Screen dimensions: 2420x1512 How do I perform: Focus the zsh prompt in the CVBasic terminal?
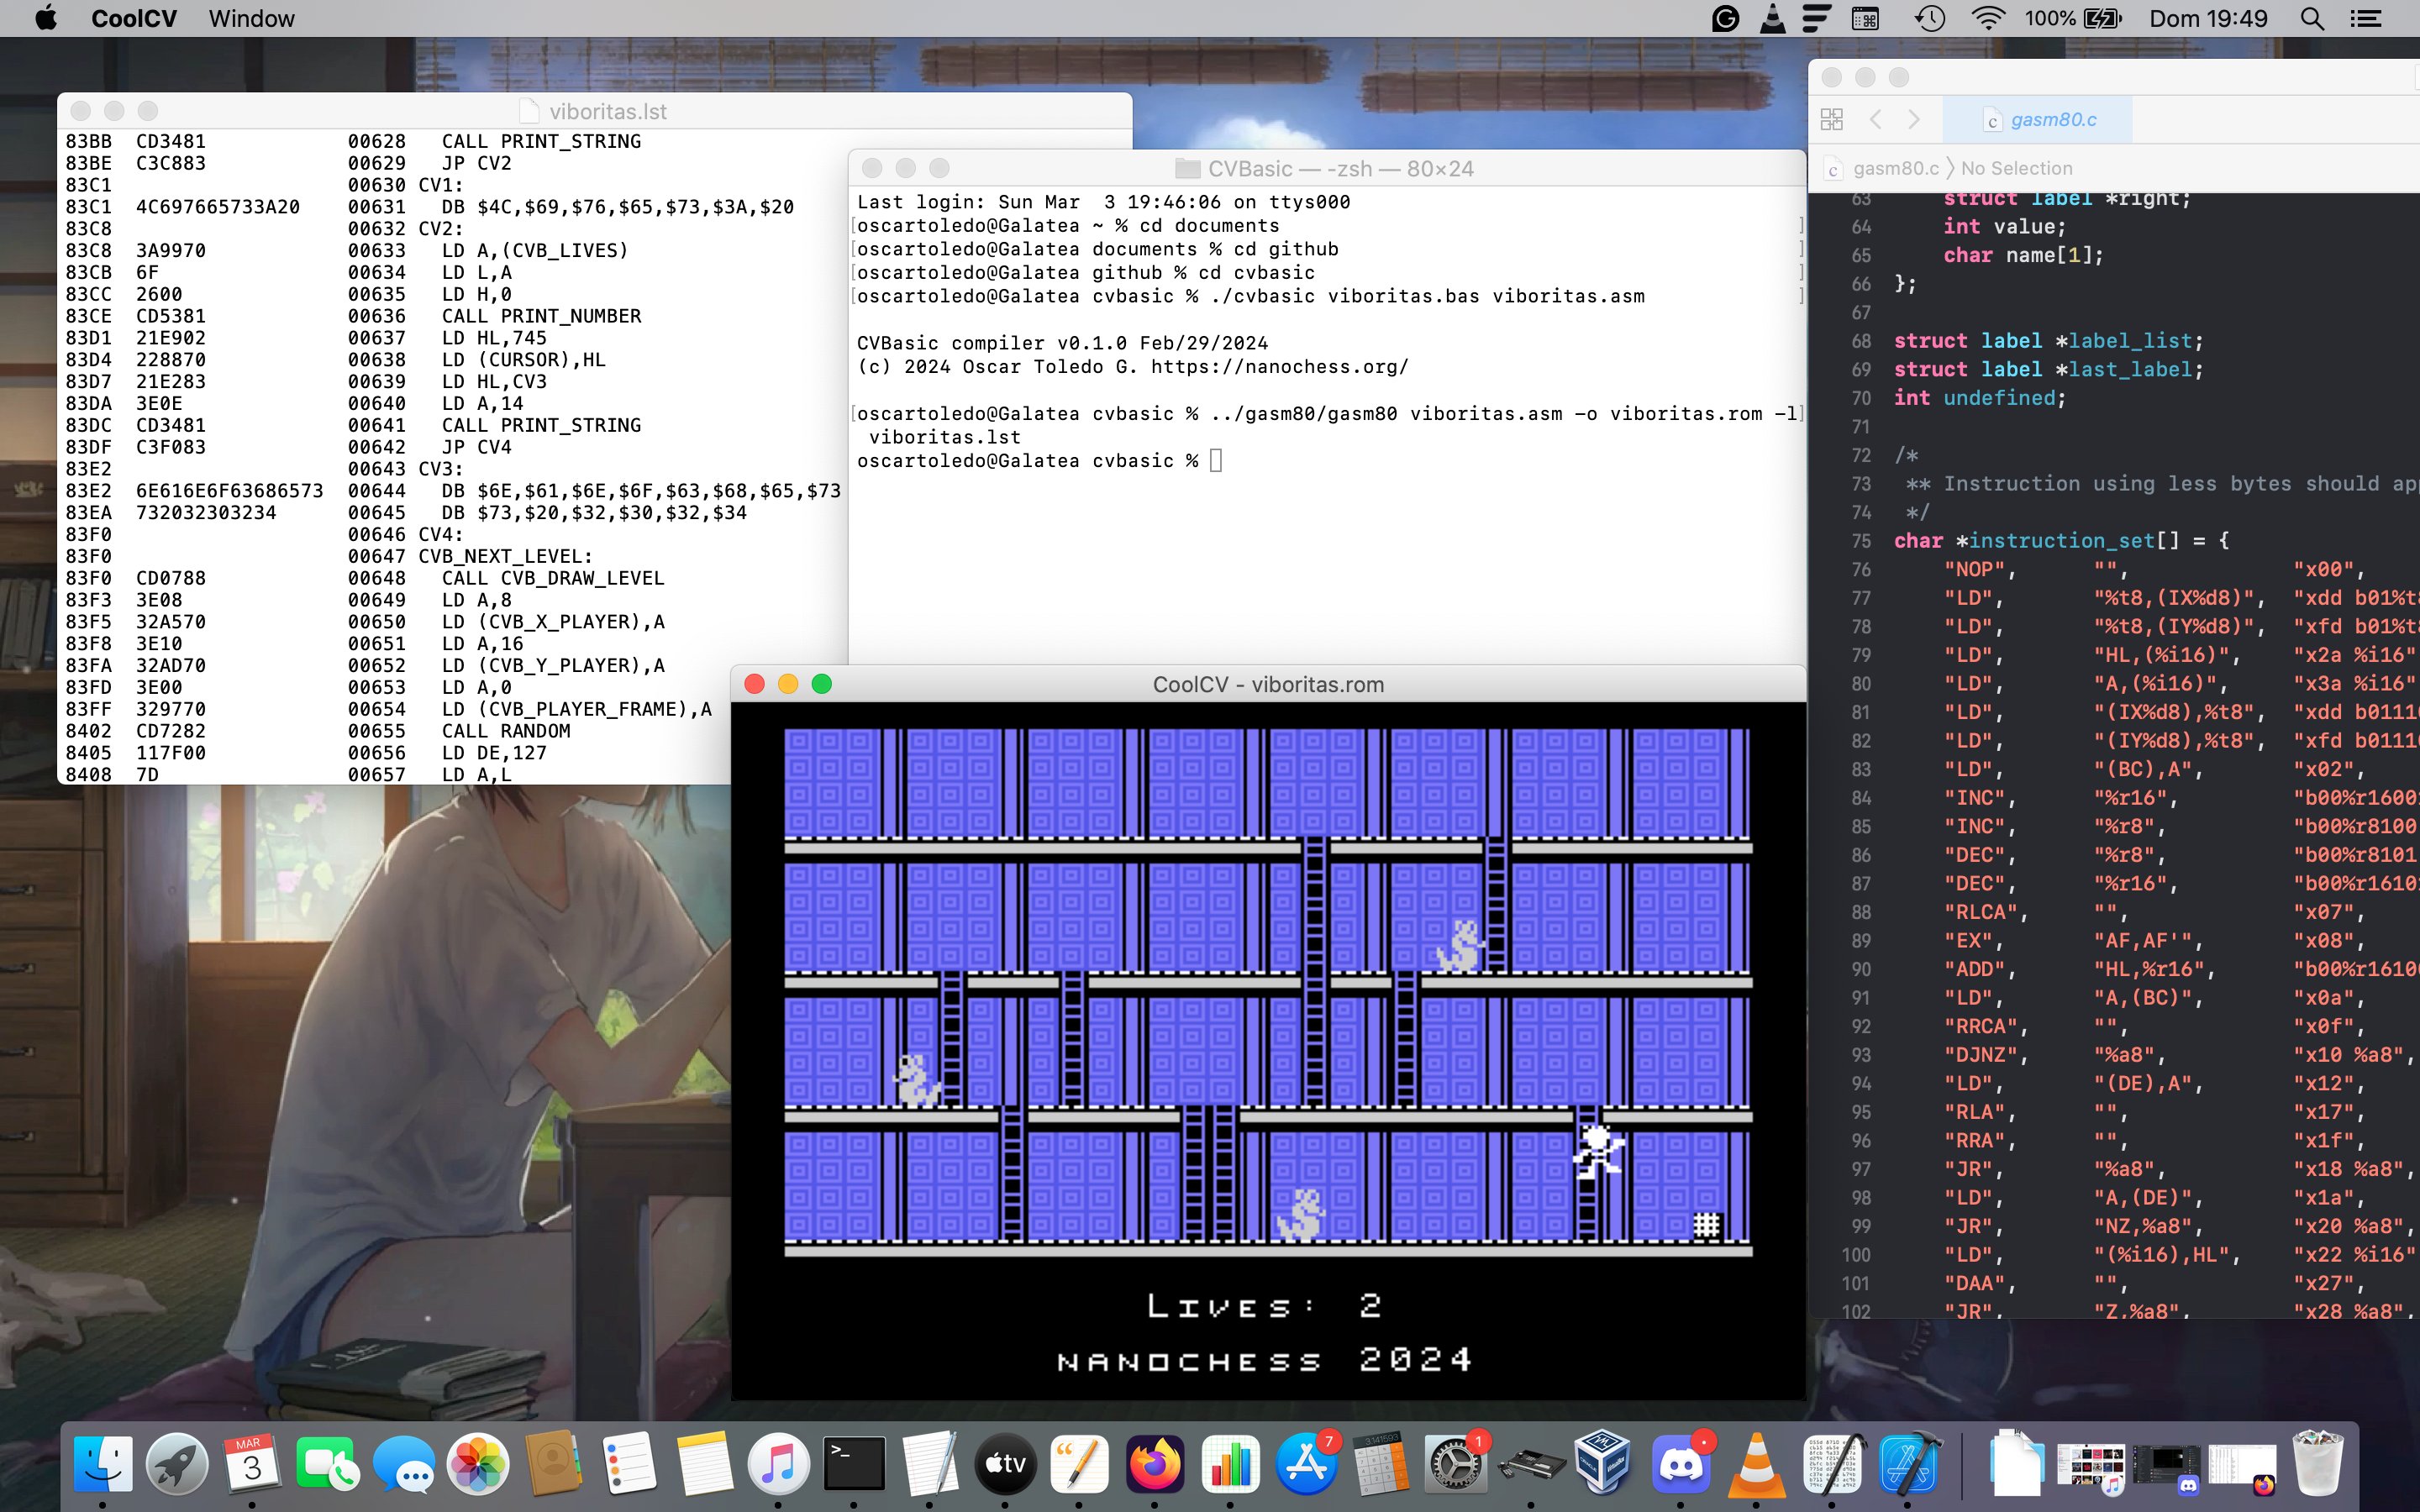[1215, 460]
